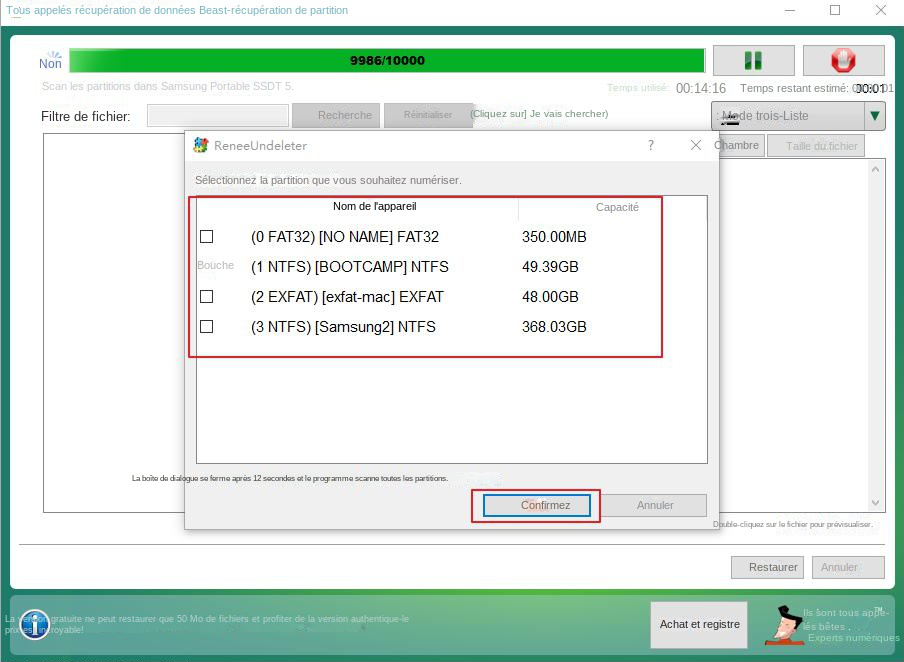The image size is (904, 662).
Task: Sort by the Nom de l'appareil column header
Action: [374, 206]
